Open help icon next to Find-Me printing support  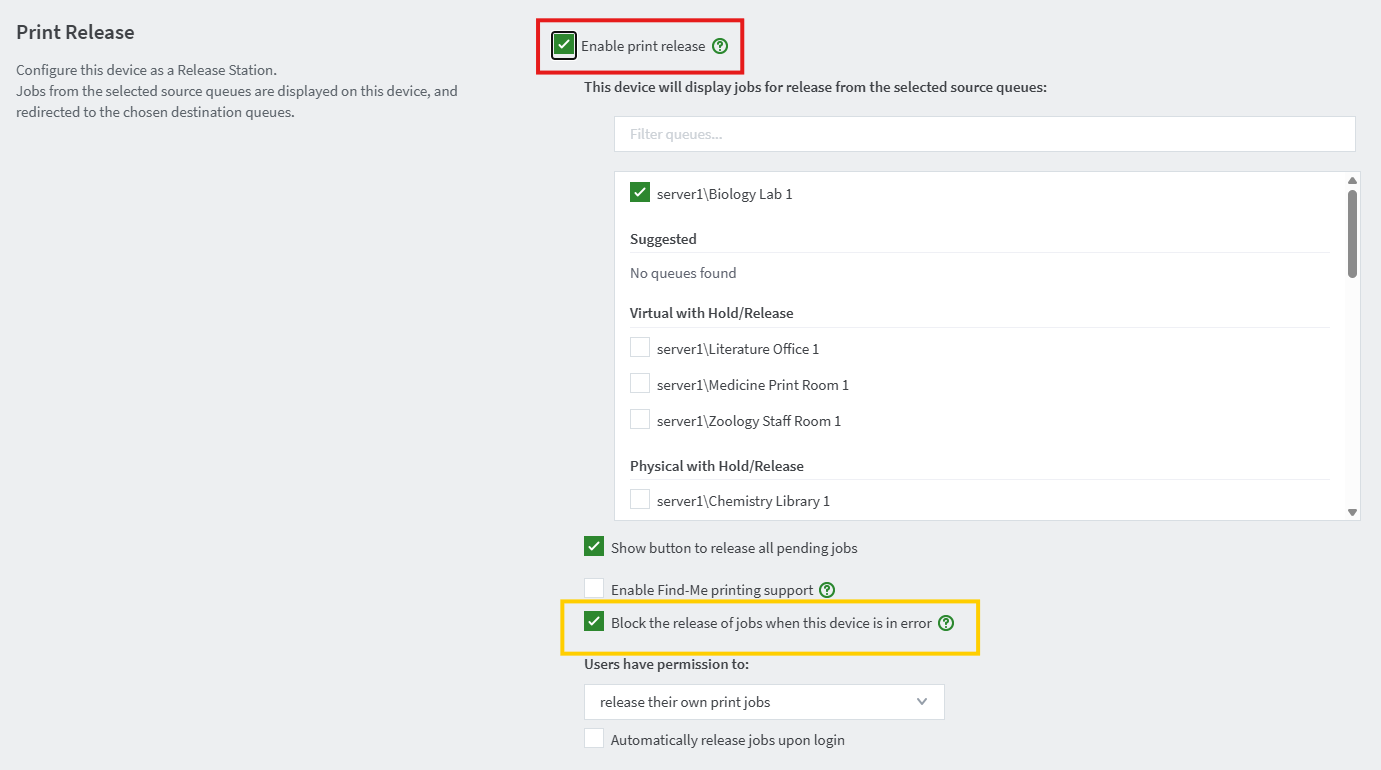827,590
